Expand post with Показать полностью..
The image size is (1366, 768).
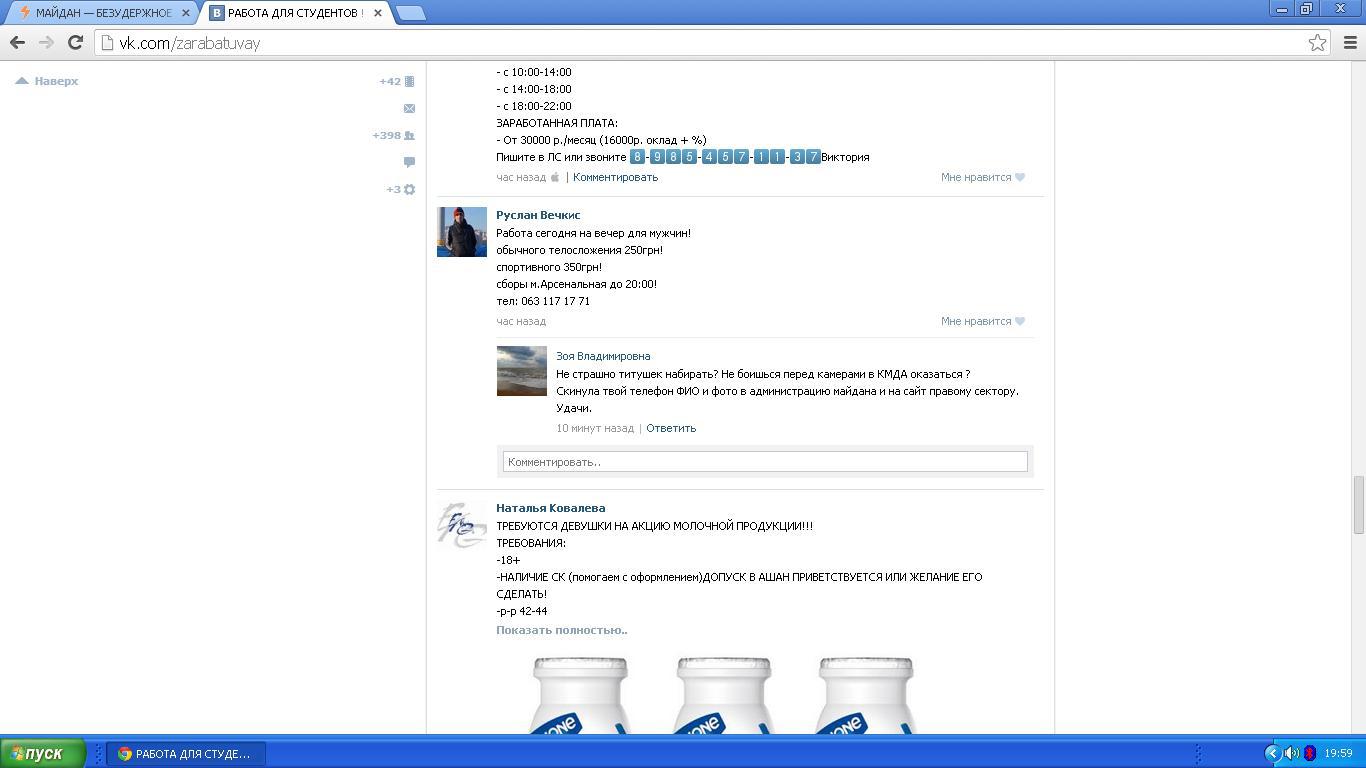[562, 630]
